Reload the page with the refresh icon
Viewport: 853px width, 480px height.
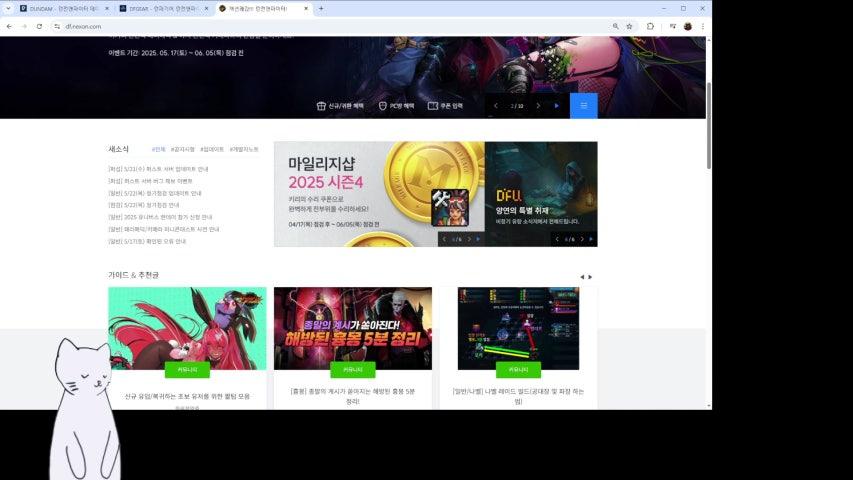pyautogui.click(x=39, y=26)
